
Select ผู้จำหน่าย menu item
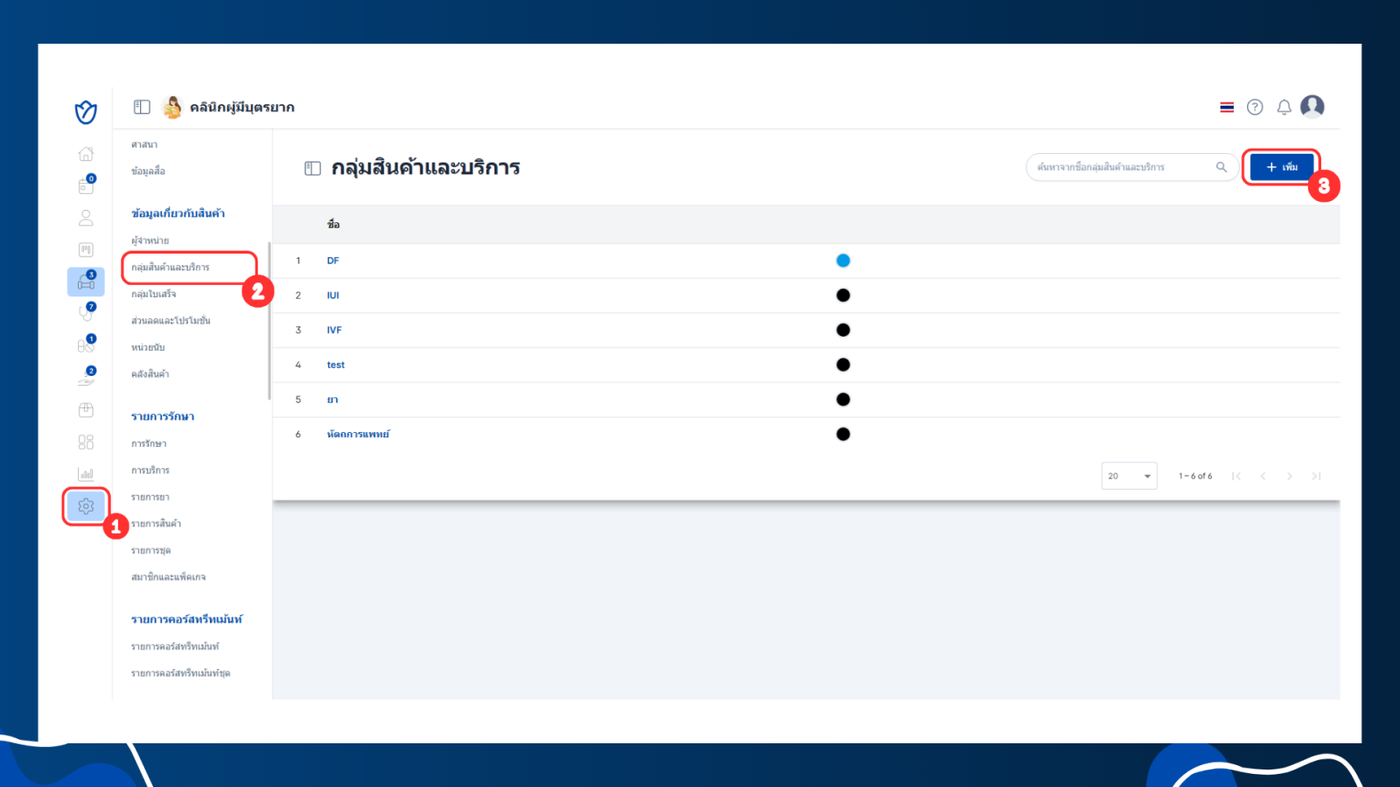coord(150,241)
